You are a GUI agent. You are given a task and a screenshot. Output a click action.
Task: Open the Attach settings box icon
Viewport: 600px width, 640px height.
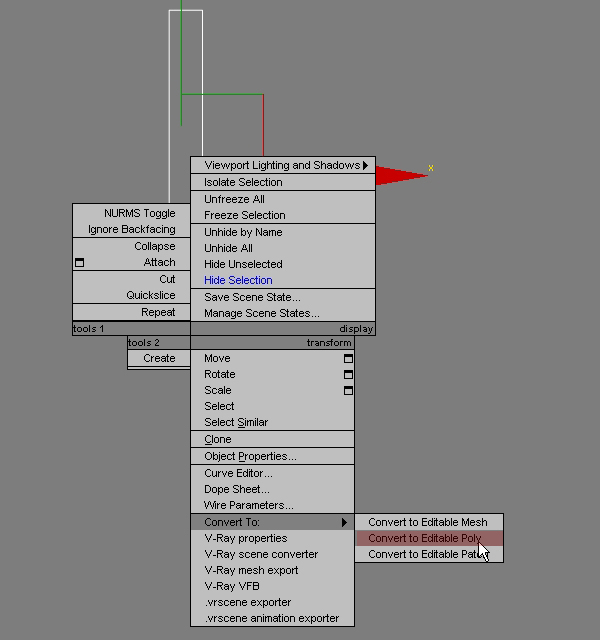[x=80, y=263]
